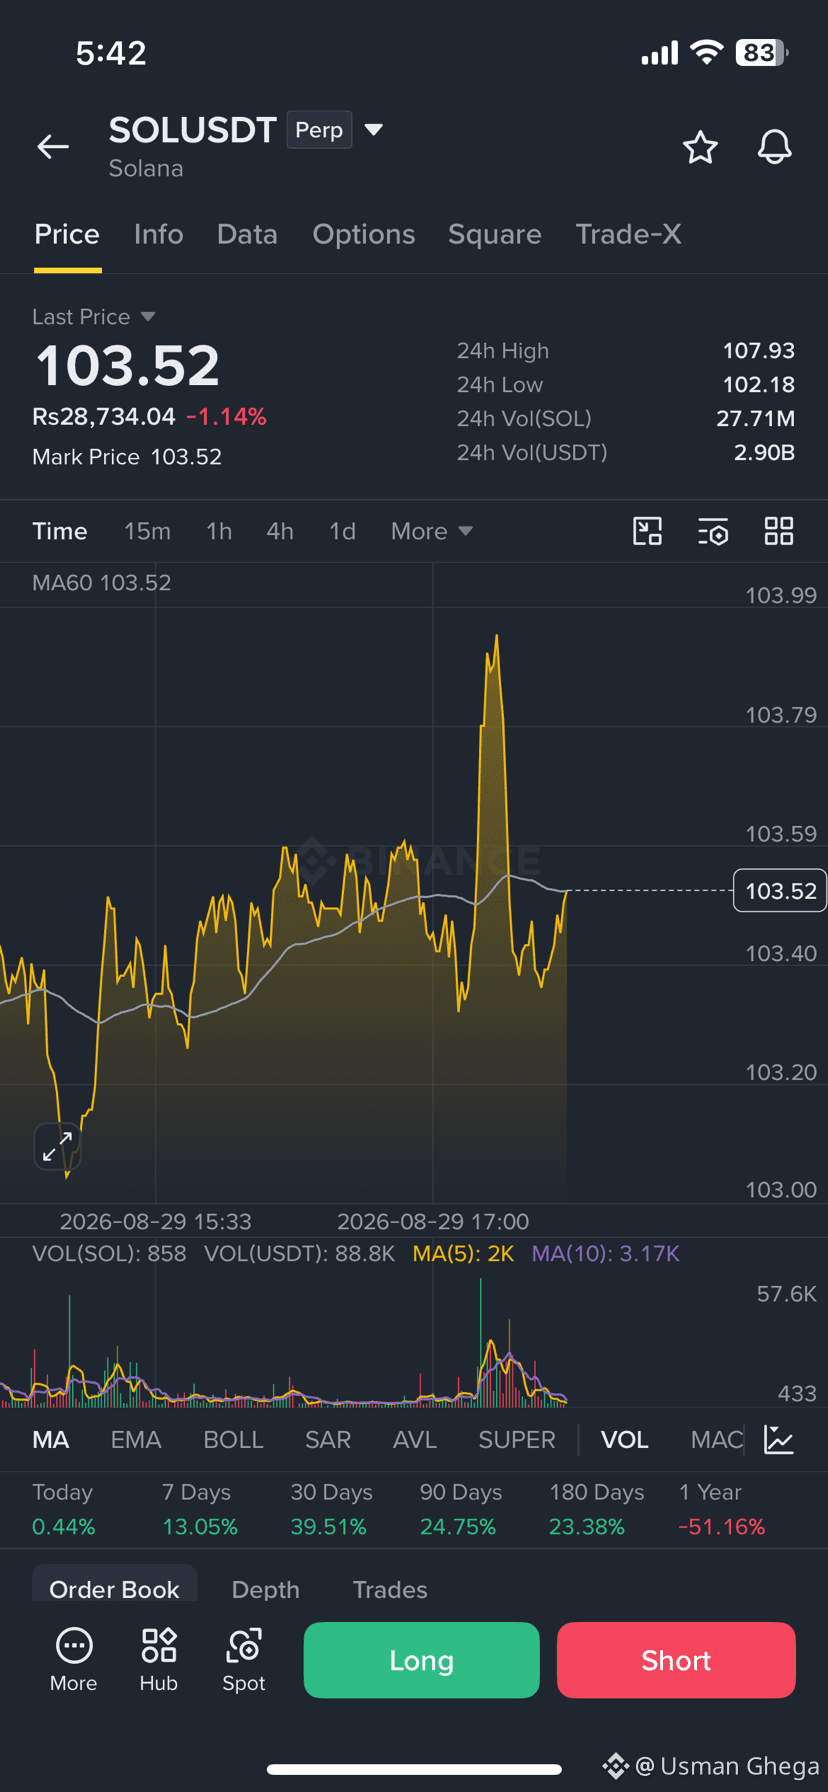Open price alert bell icon
Image resolution: width=828 pixels, height=1792 pixels.
click(774, 147)
